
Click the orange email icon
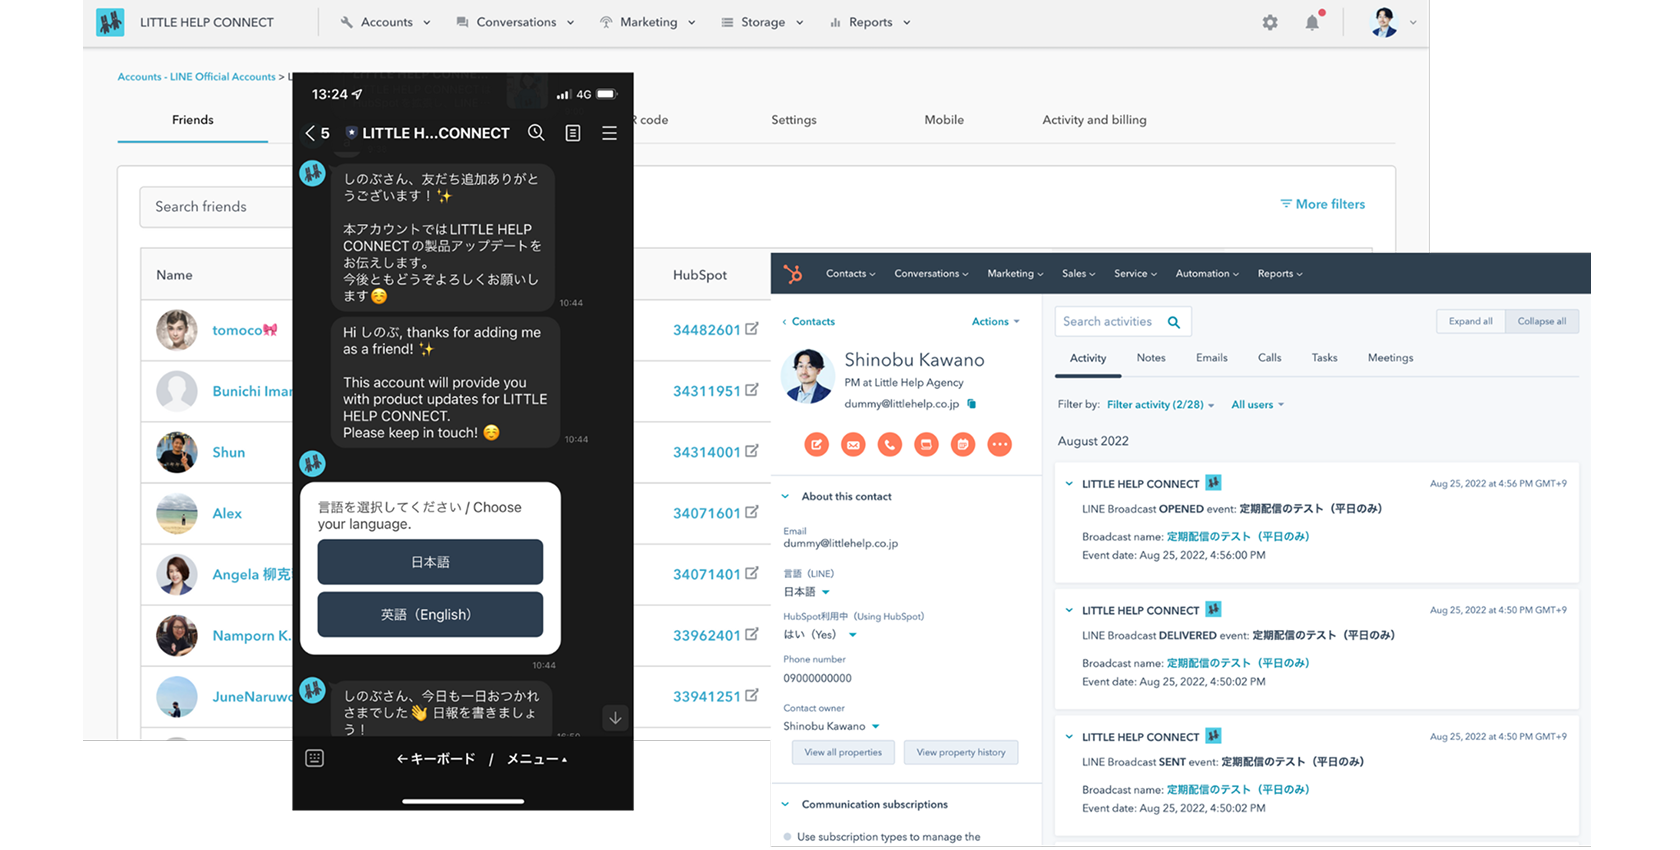click(853, 445)
